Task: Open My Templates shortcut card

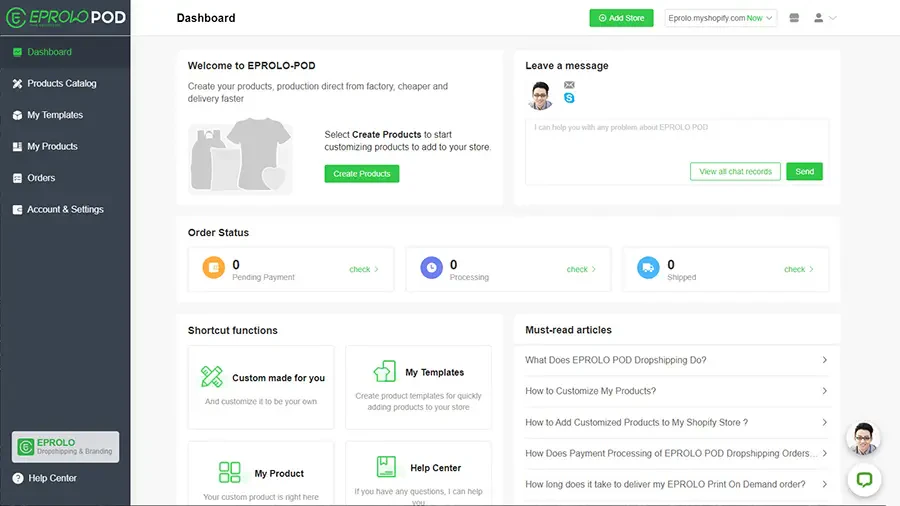Action: point(418,387)
